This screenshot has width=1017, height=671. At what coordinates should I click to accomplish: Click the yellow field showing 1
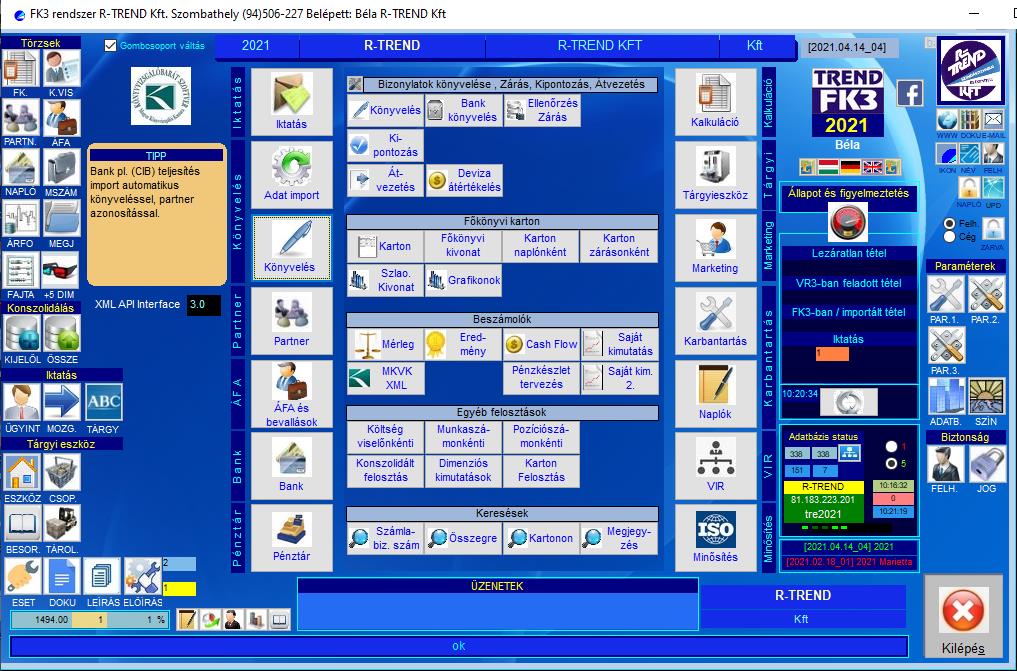click(x=180, y=589)
